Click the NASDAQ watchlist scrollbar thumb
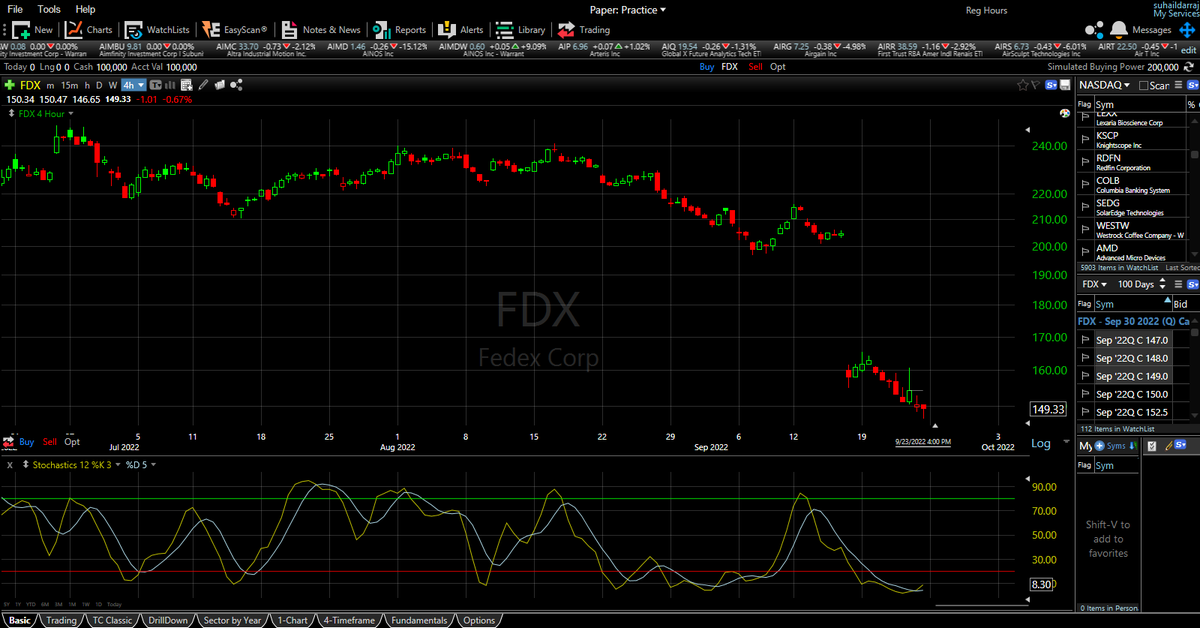1200x628 pixels. (x=1194, y=155)
